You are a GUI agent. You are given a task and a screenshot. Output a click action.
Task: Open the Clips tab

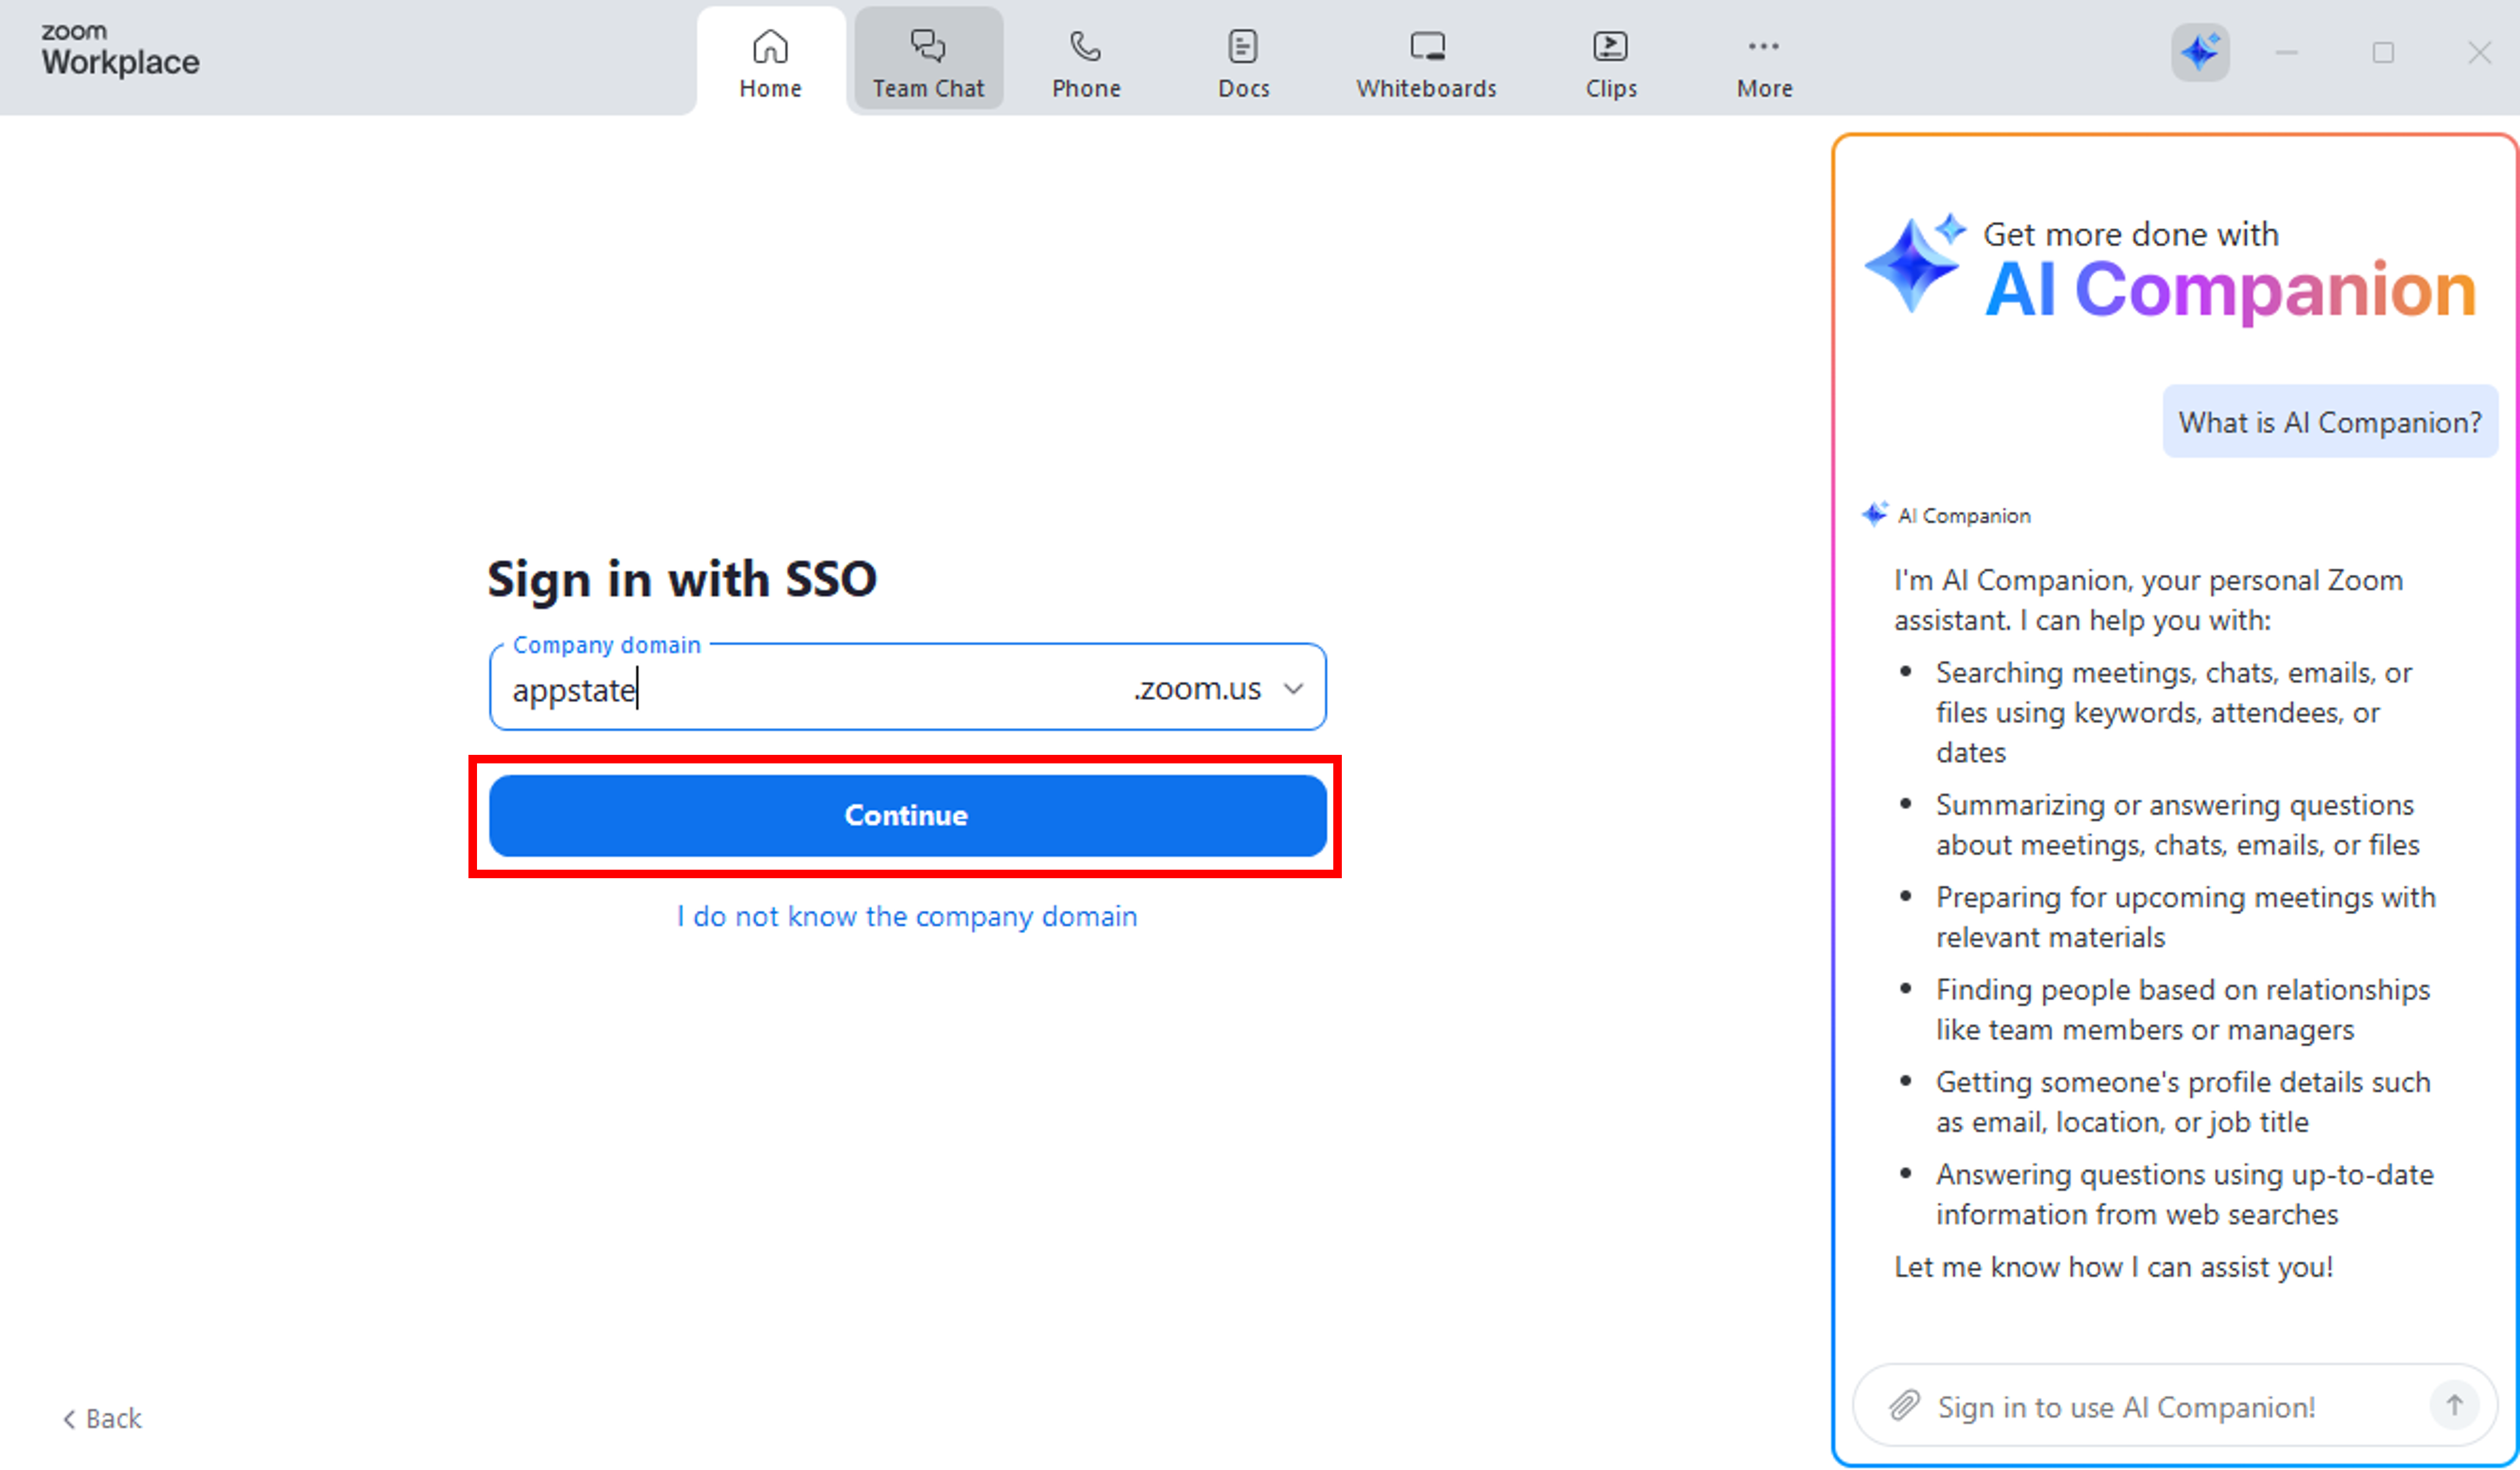click(1610, 62)
